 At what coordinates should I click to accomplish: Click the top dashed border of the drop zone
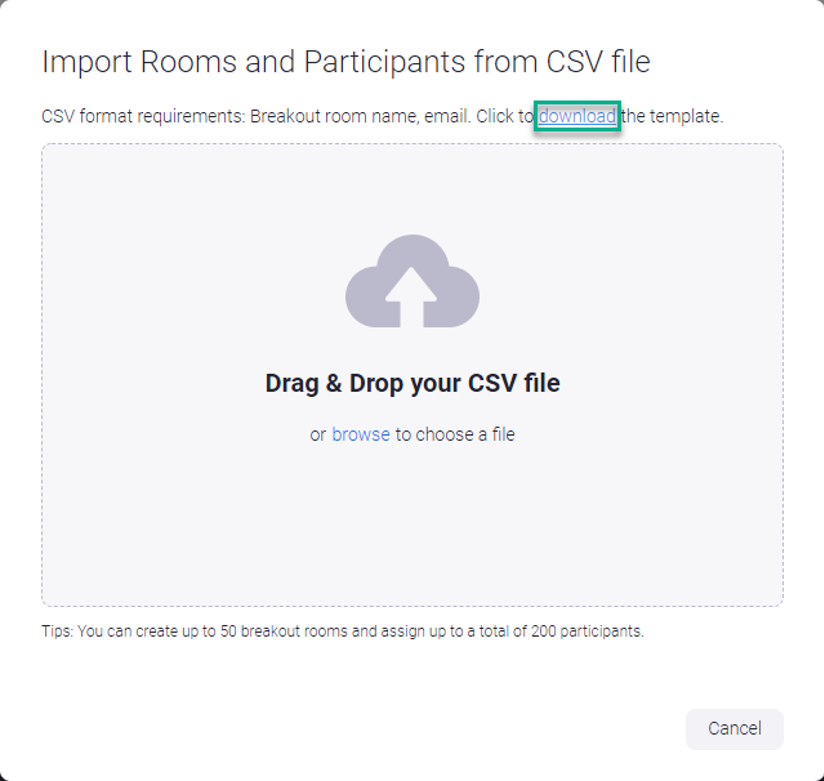point(412,144)
